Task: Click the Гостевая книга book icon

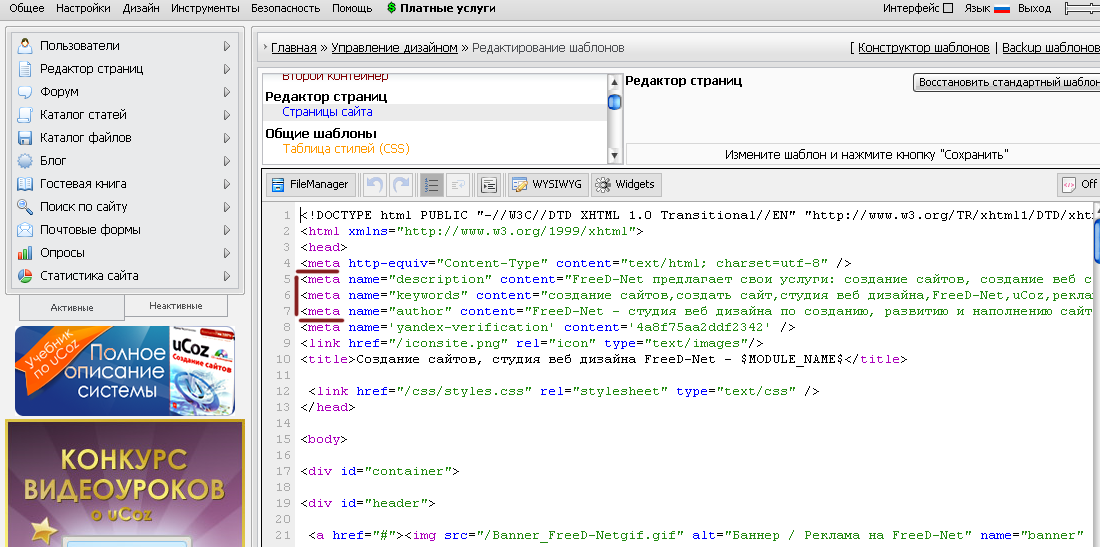Action: tap(25, 184)
